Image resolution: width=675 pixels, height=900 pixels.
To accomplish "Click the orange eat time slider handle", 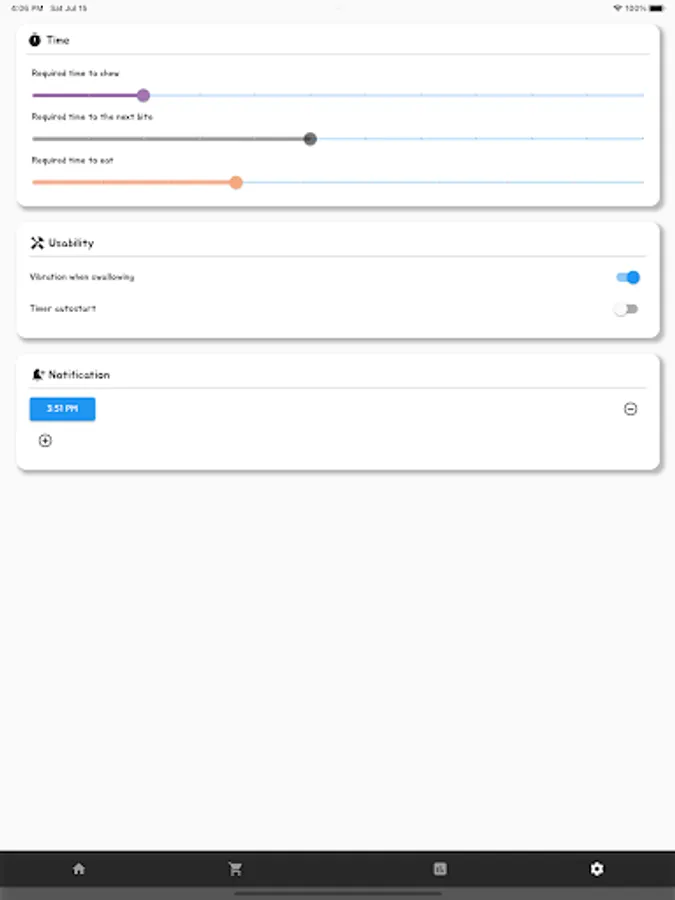I will pos(236,182).
